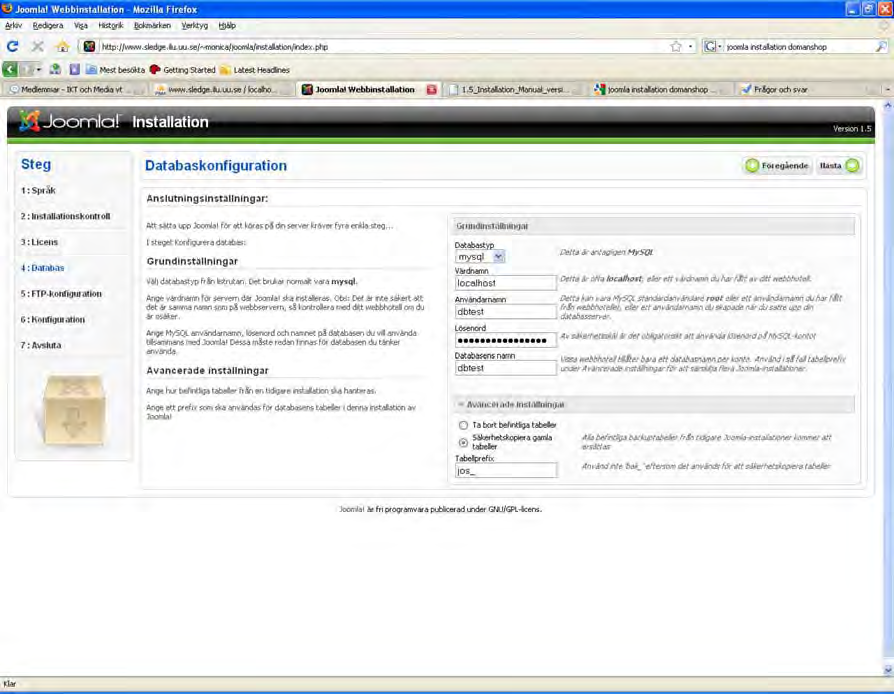Reload the page with refresh icon

13,46
